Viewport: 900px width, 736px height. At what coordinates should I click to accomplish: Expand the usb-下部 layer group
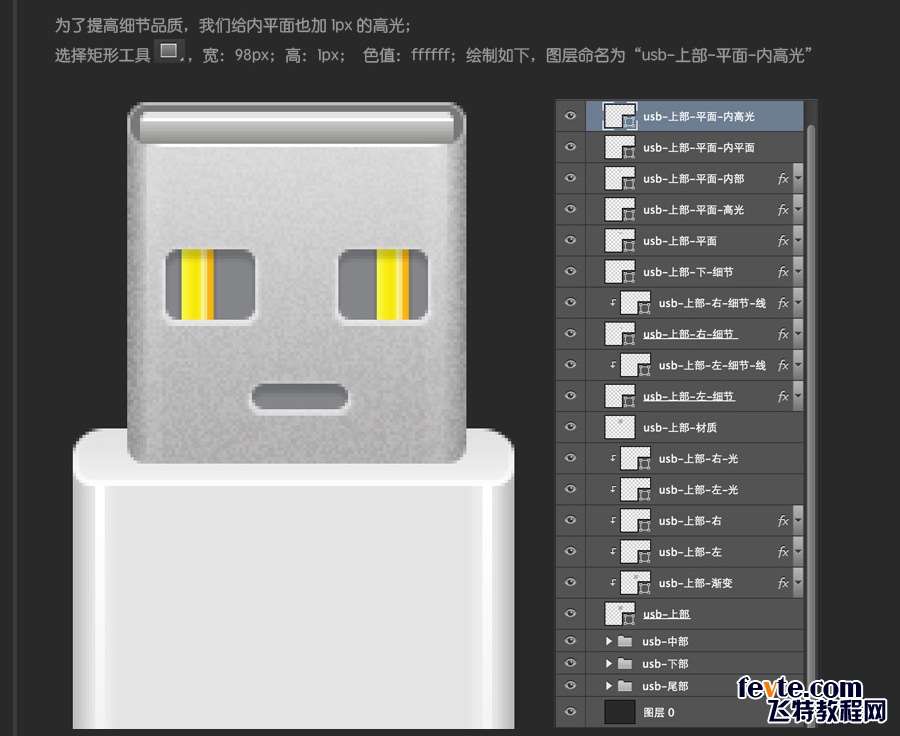(608, 664)
